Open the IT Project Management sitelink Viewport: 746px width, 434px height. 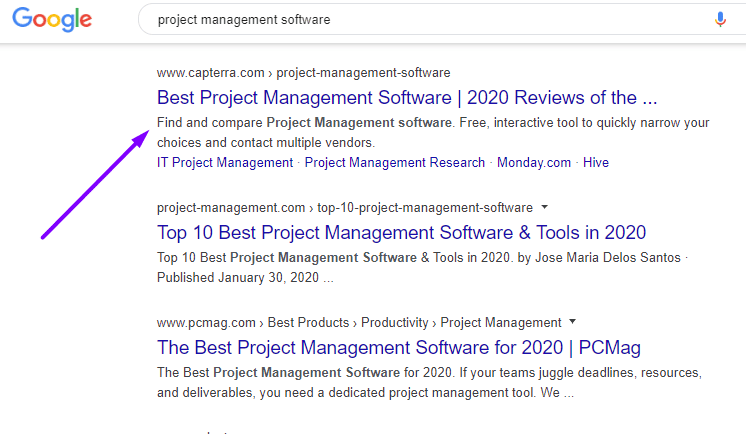(x=225, y=163)
